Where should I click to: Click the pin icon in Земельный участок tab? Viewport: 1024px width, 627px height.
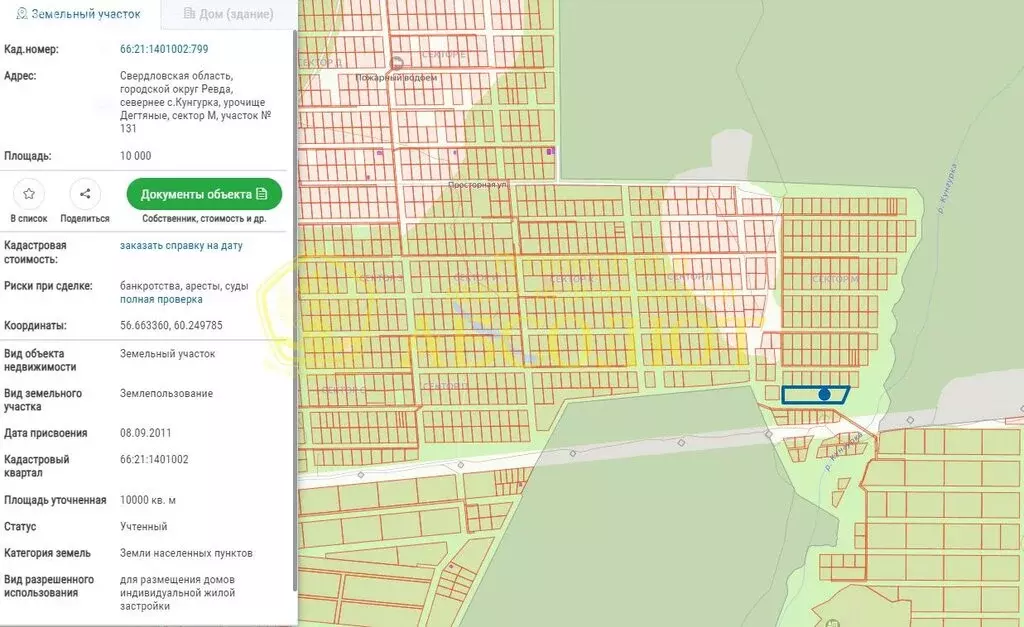pyautogui.click(x=21, y=14)
